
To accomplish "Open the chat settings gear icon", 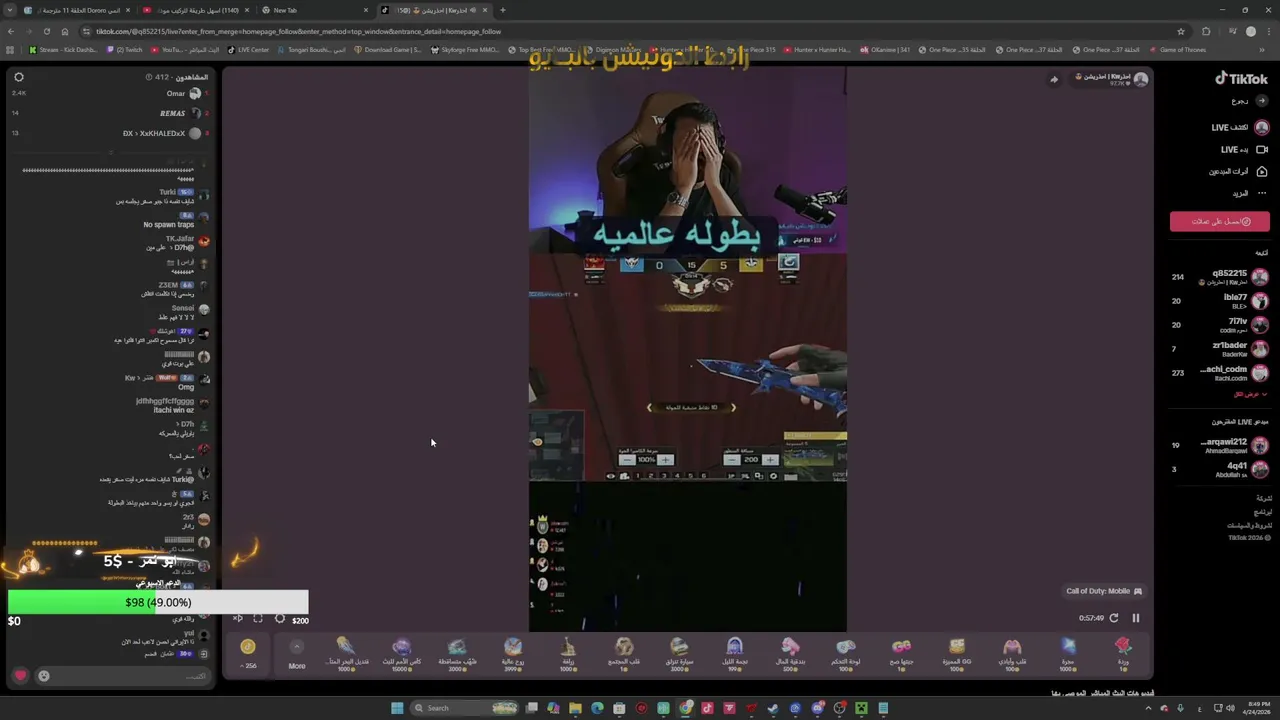I will [x=18, y=77].
